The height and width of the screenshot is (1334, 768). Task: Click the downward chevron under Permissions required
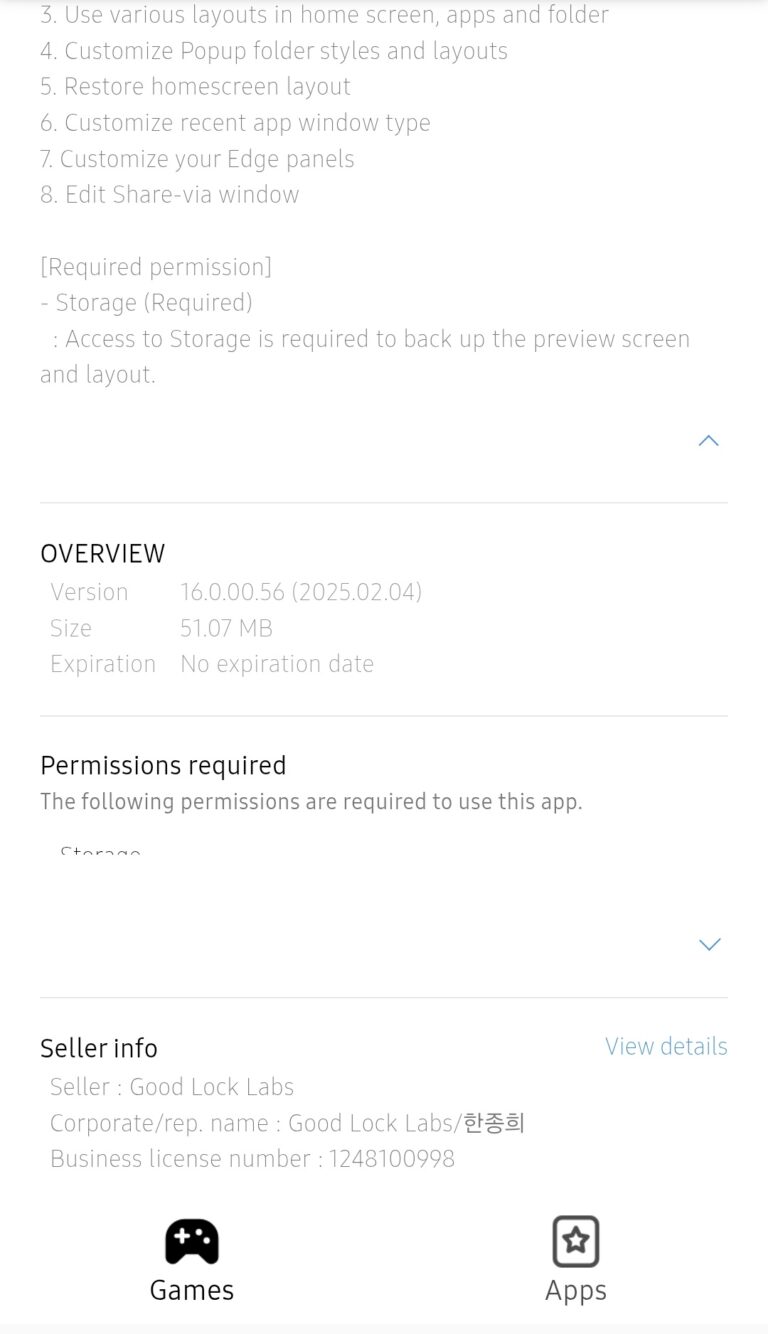[709, 944]
